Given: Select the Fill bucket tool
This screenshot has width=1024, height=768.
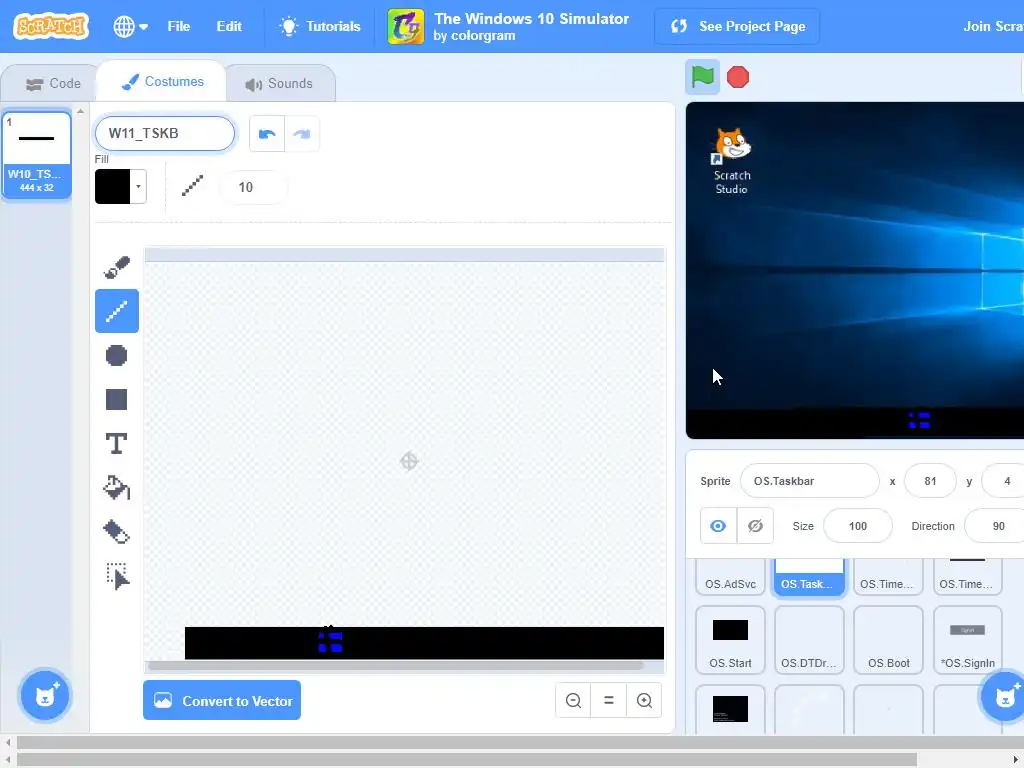Looking at the screenshot, I should (x=117, y=488).
